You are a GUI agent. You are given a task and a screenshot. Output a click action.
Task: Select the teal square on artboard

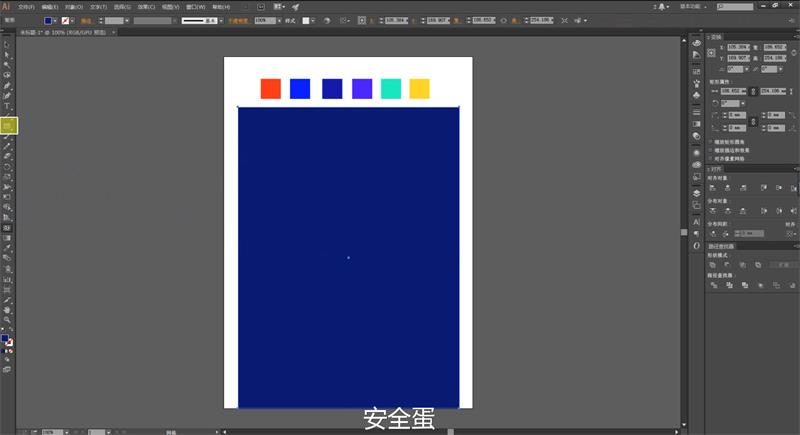(391, 89)
